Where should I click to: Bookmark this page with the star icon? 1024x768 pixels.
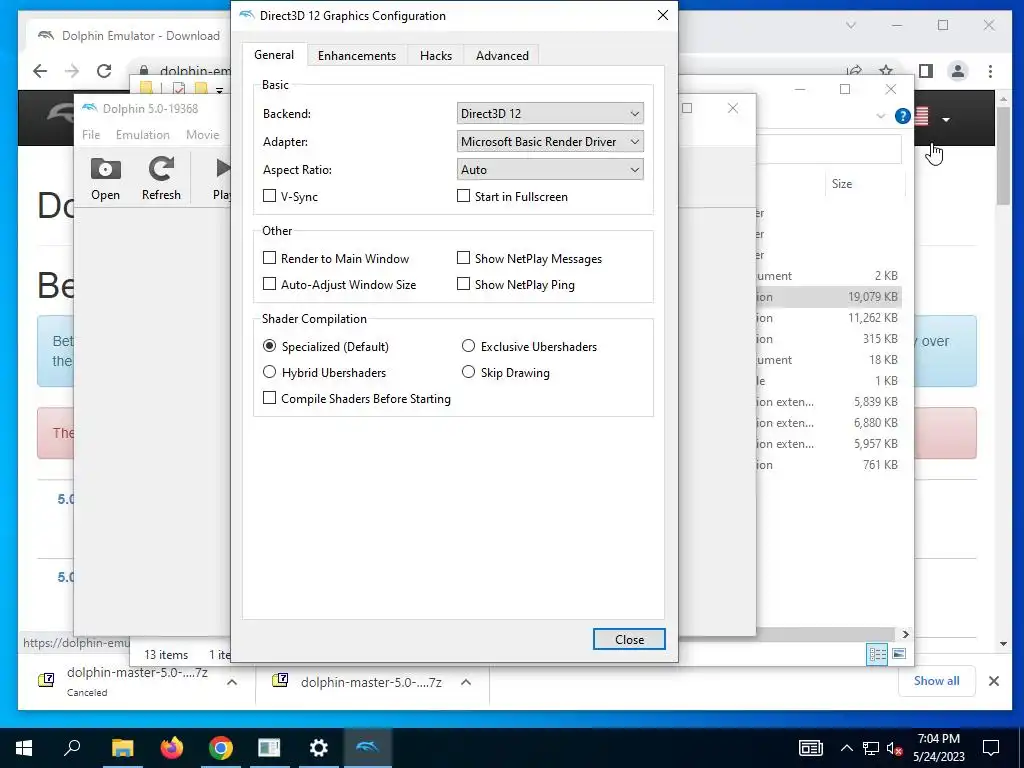click(886, 71)
